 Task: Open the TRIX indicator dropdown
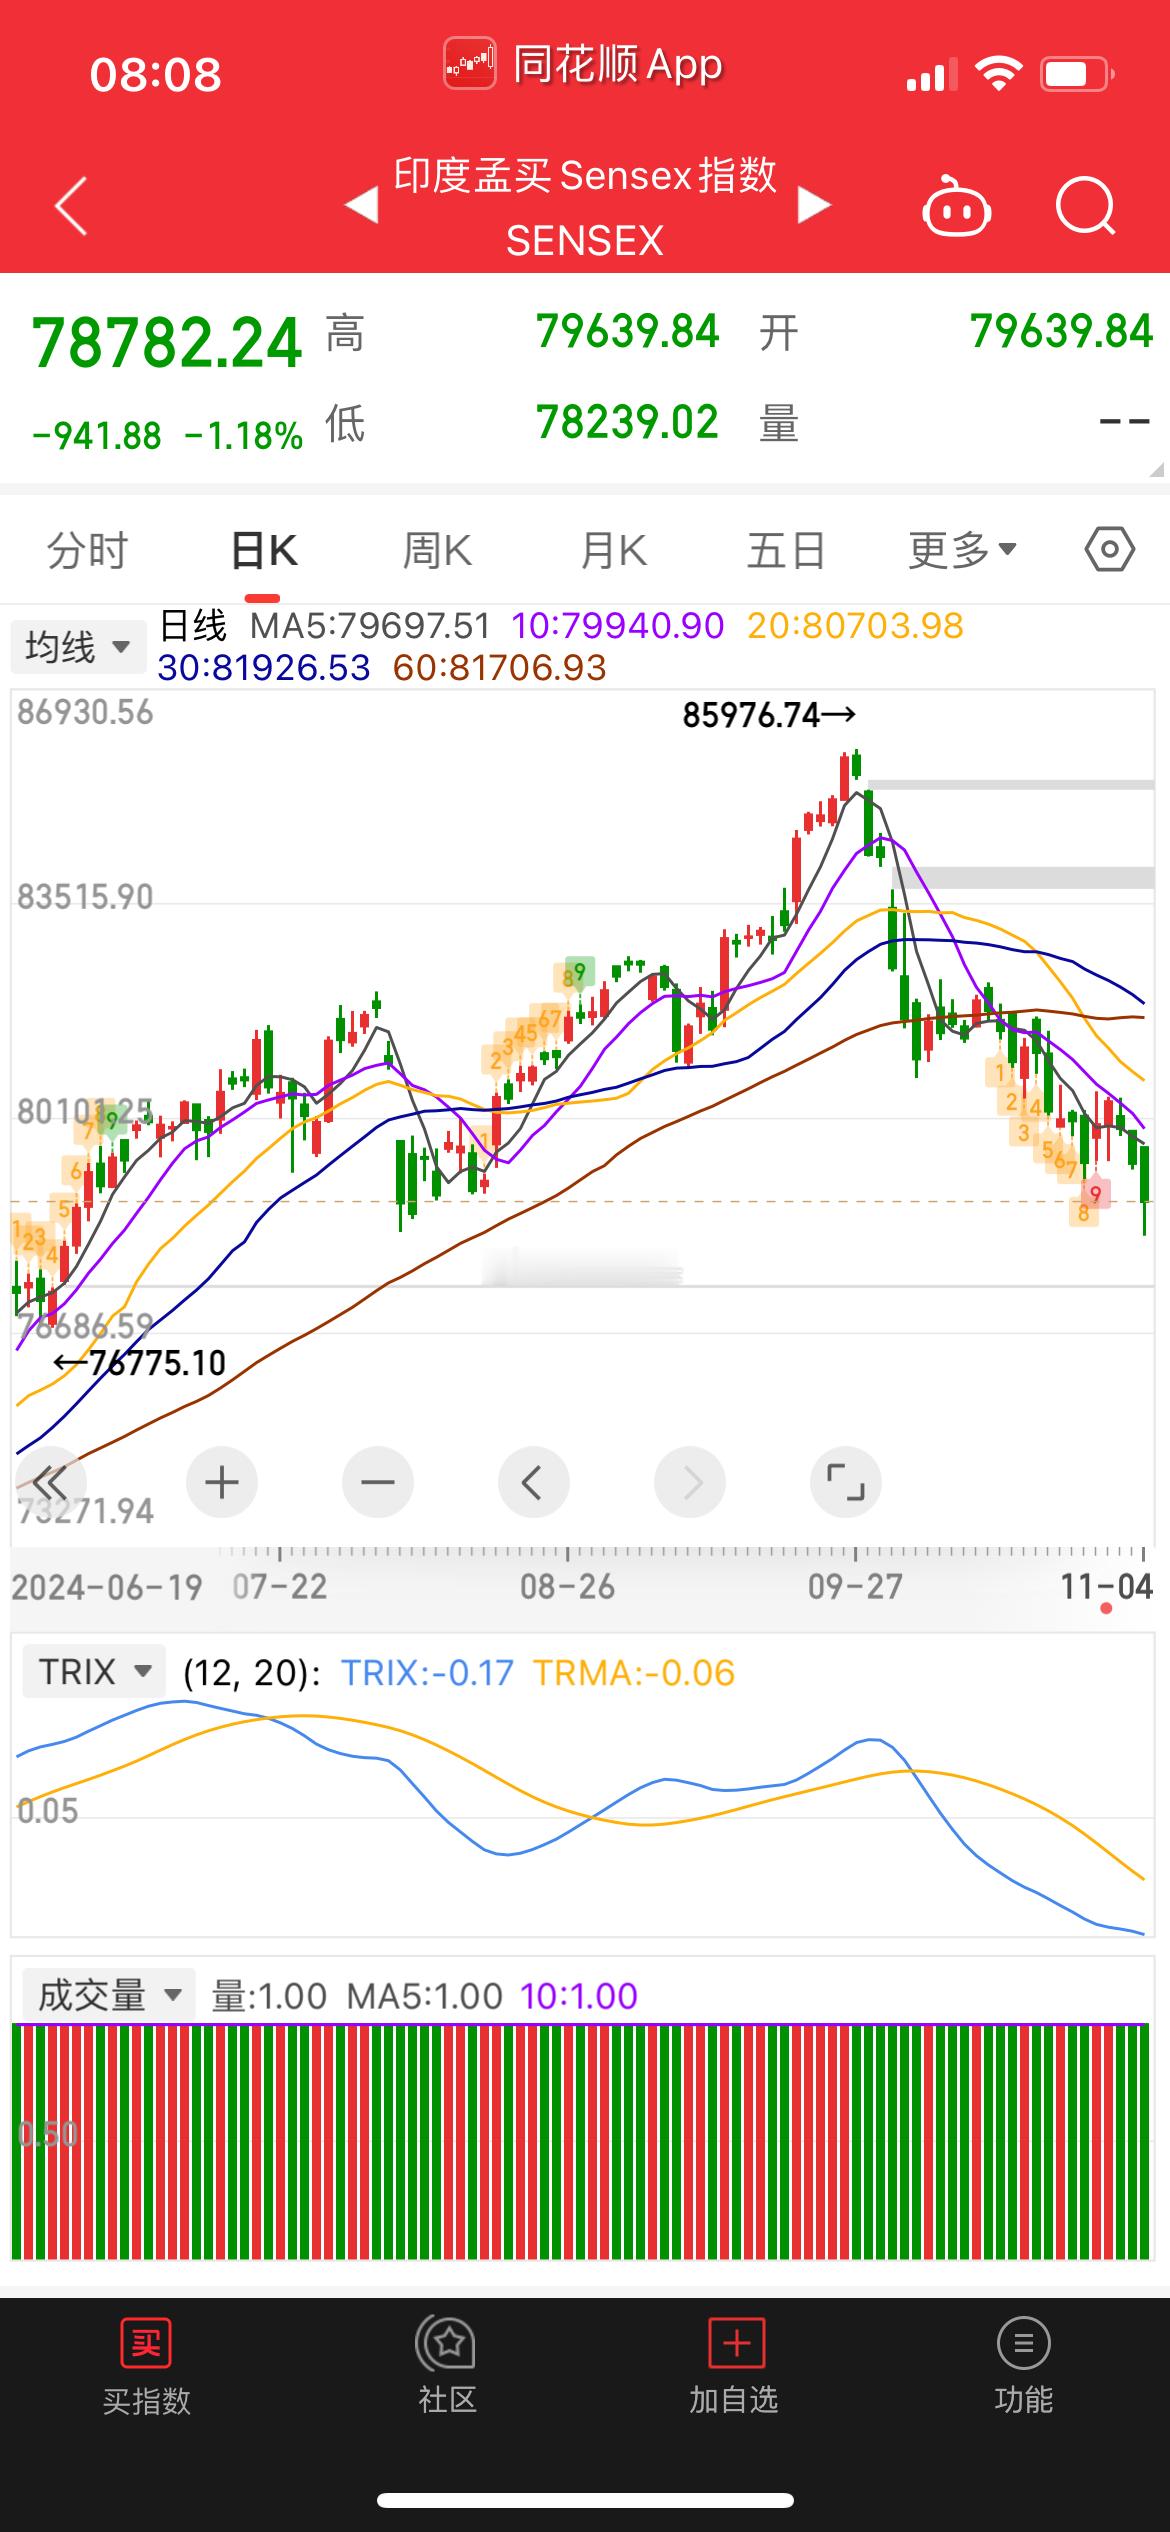pyautogui.click(x=95, y=1672)
